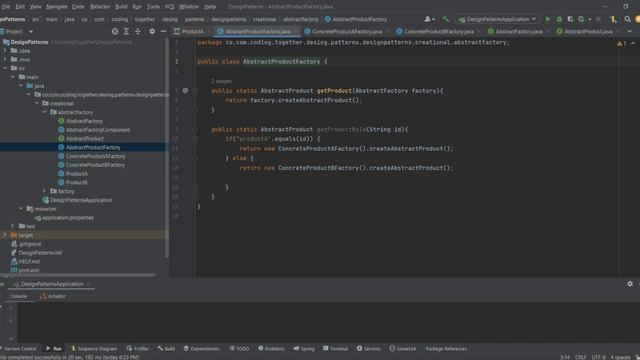Collapse the main folder in tree

click(13, 77)
